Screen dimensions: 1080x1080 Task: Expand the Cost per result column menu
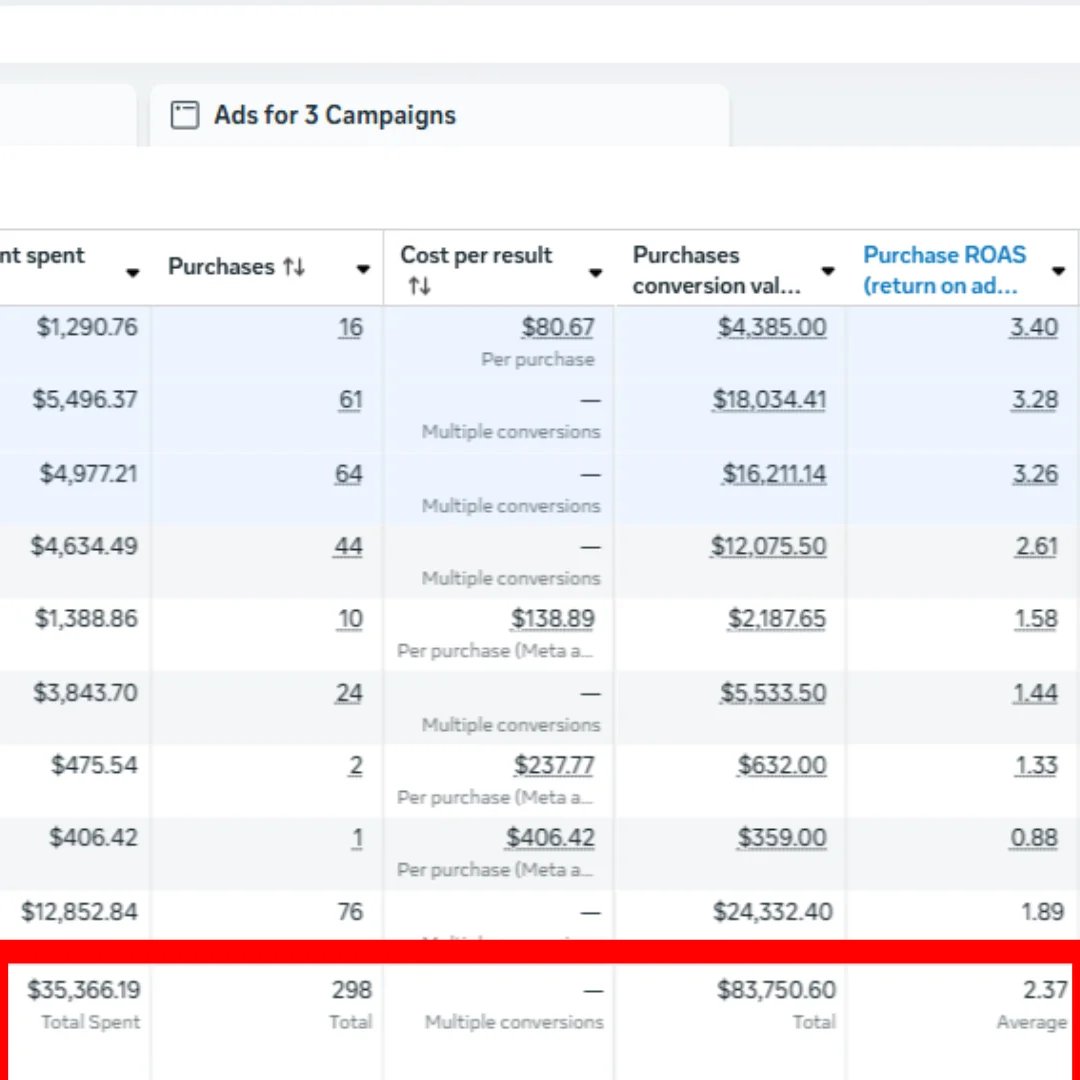tap(596, 272)
